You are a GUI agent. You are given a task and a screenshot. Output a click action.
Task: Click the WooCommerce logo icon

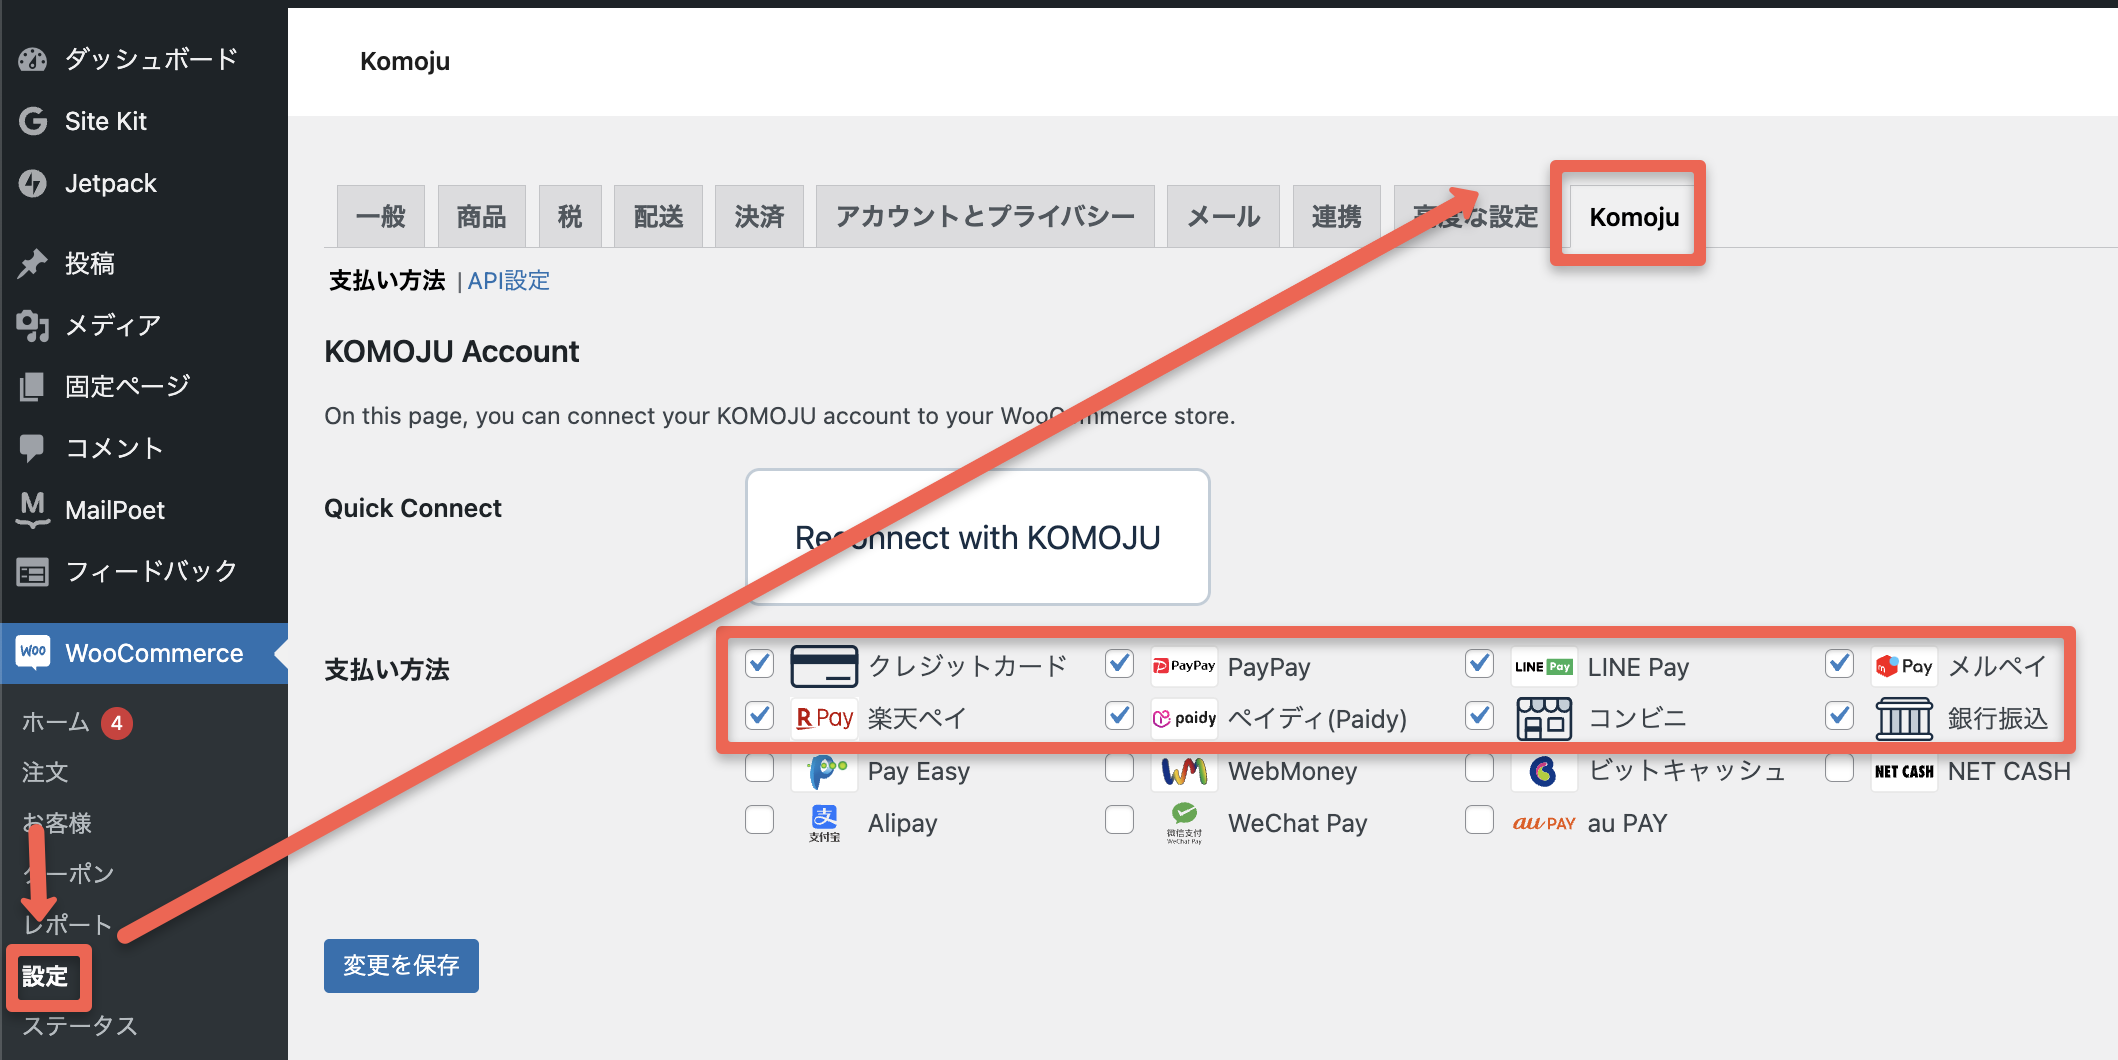pos(33,652)
